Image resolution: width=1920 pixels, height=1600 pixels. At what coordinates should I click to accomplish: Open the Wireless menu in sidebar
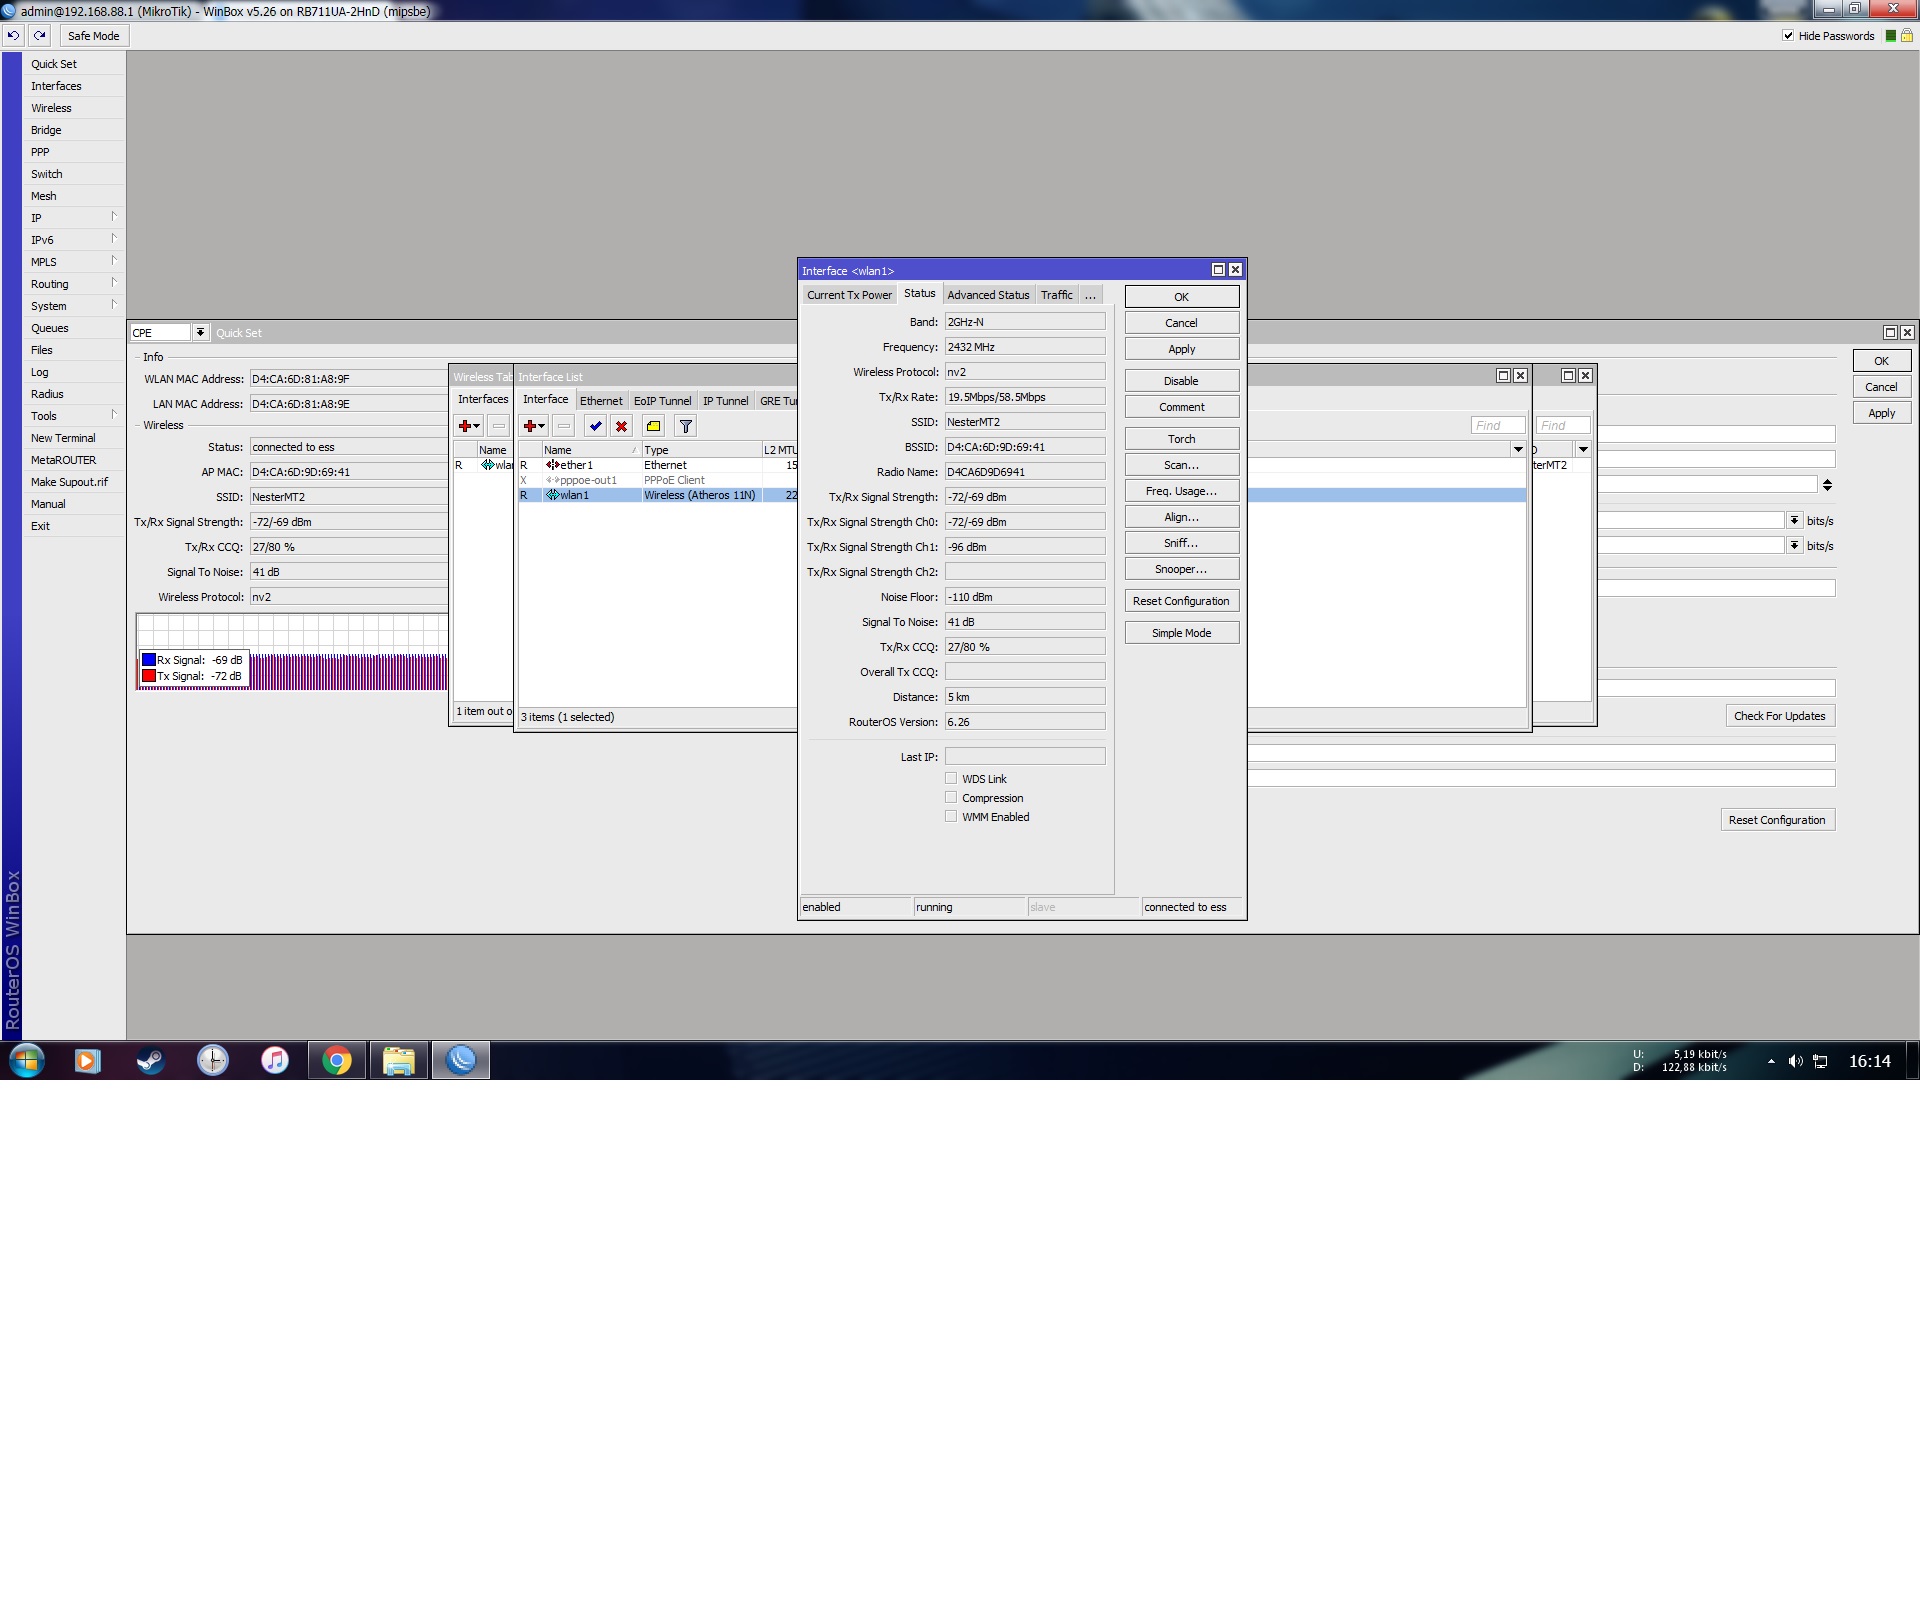51,108
